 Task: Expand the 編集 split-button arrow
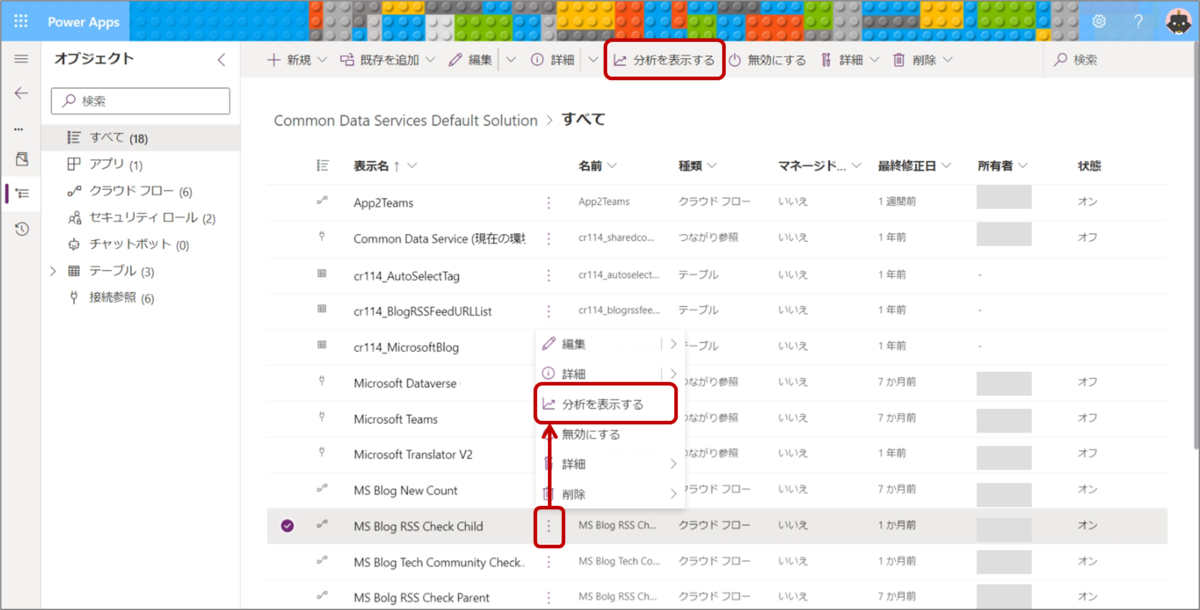pos(511,60)
